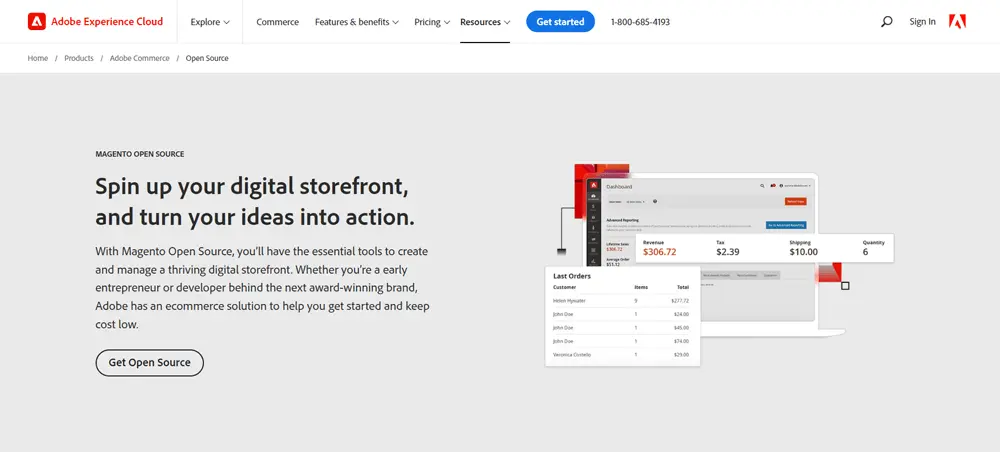Click the Adobe Experience Cloud logo icon
The image size is (1000, 452).
coord(36,22)
